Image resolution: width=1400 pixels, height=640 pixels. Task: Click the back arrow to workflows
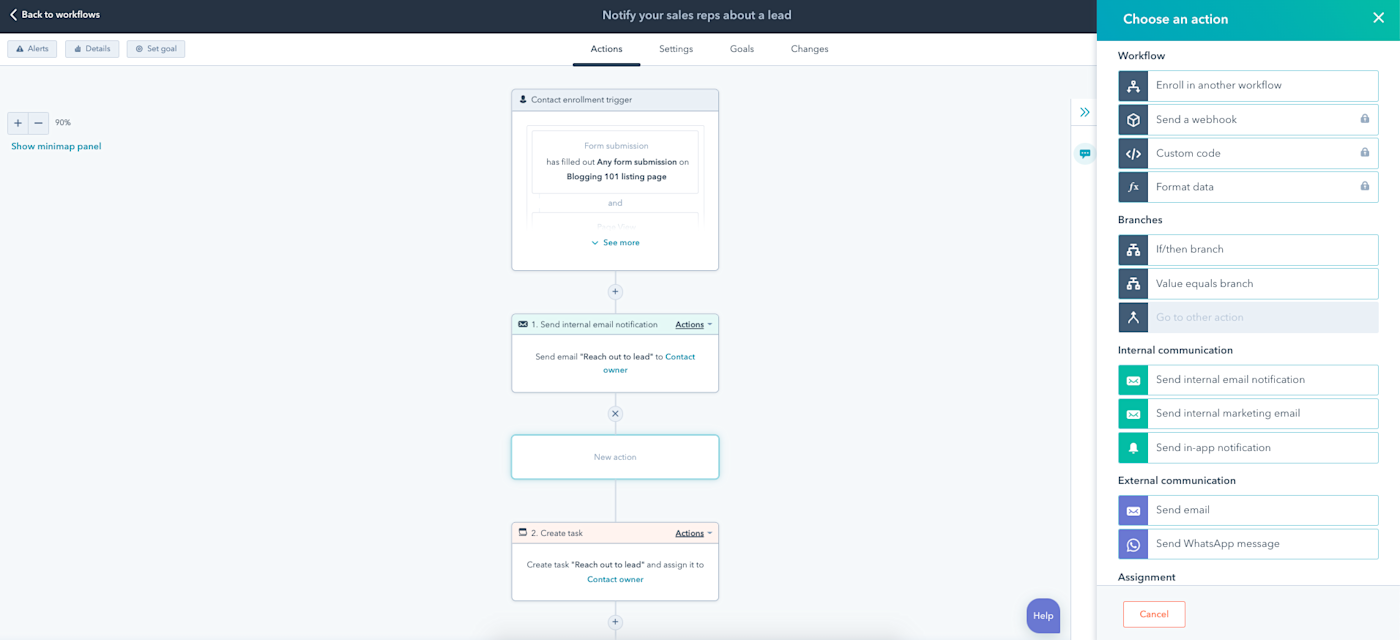(x=13, y=15)
